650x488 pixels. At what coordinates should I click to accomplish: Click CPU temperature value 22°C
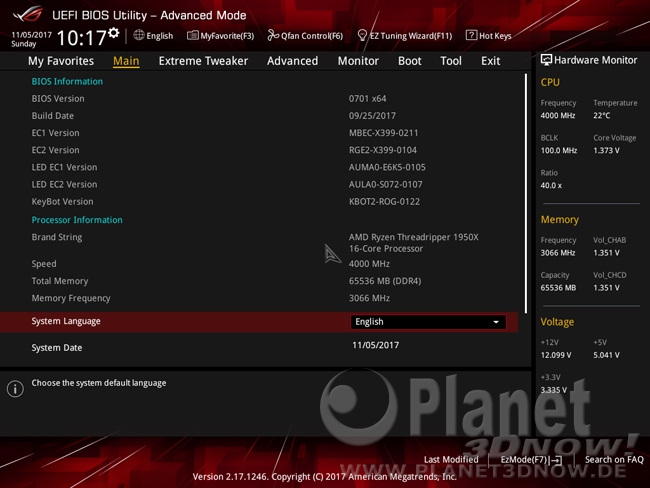(601, 116)
